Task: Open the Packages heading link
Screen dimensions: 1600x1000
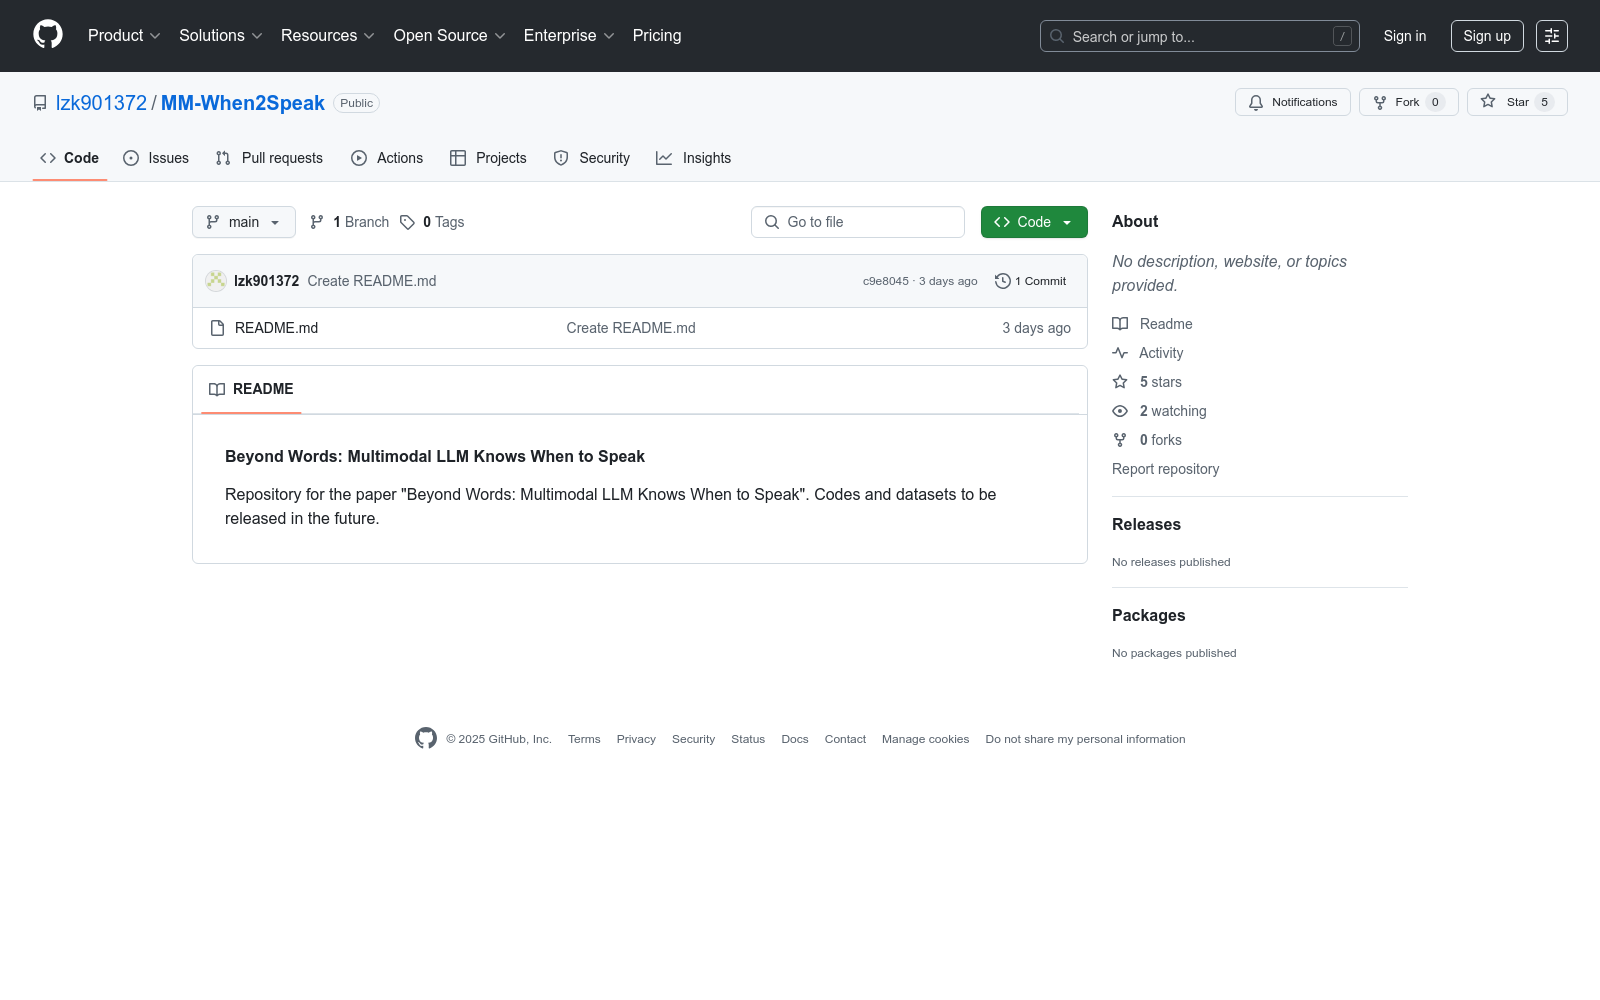Action: point(1148,615)
